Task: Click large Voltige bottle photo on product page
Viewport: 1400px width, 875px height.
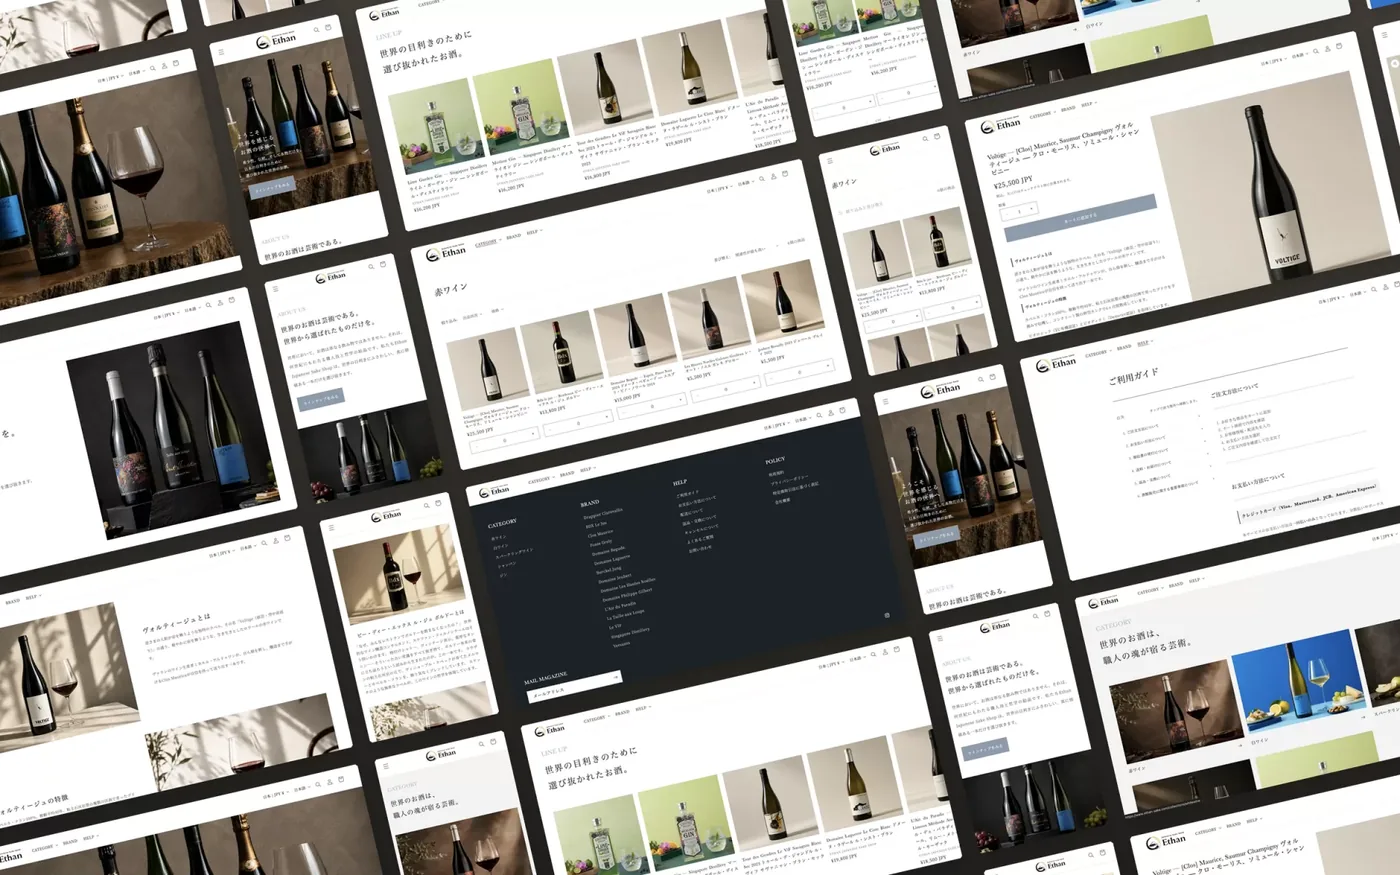Action: click(1272, 186)
